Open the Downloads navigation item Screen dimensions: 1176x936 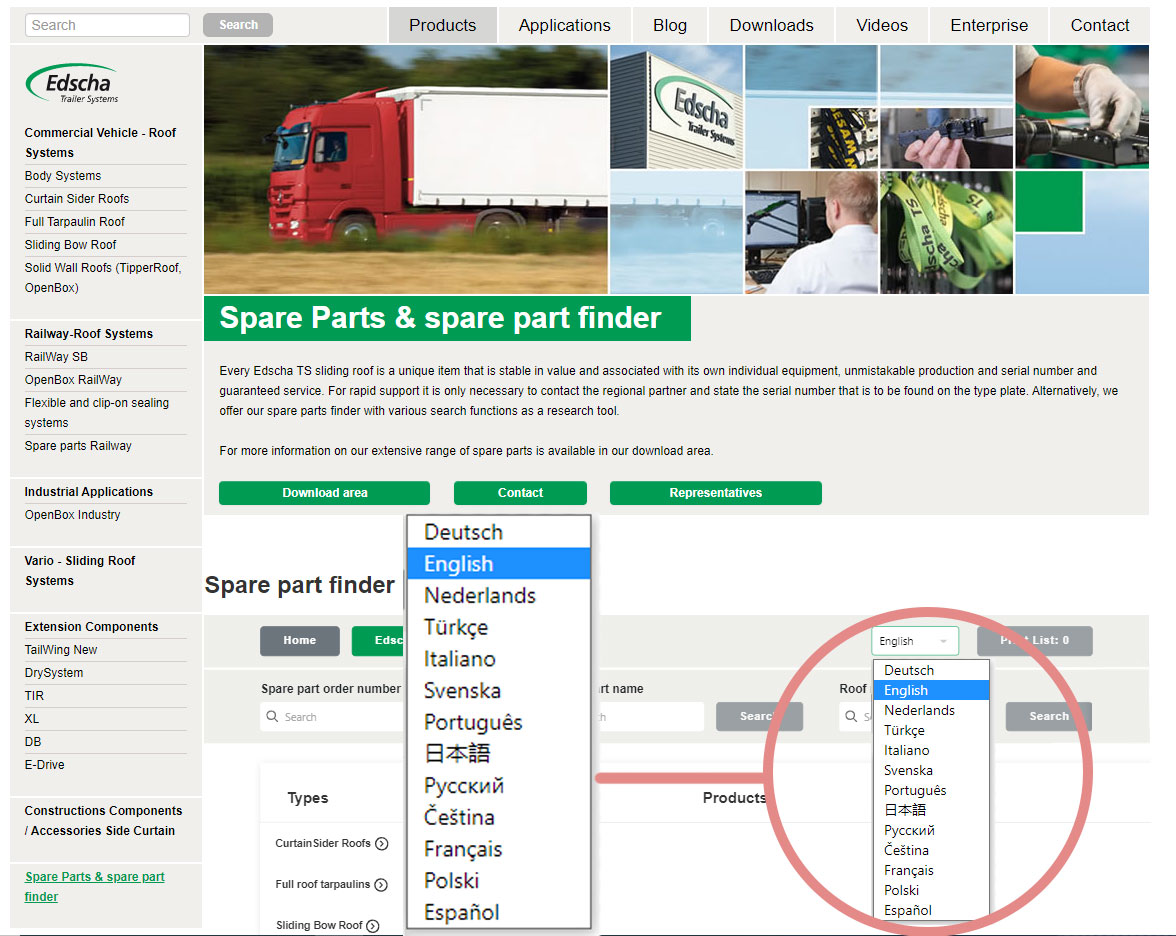coord(772,26)
